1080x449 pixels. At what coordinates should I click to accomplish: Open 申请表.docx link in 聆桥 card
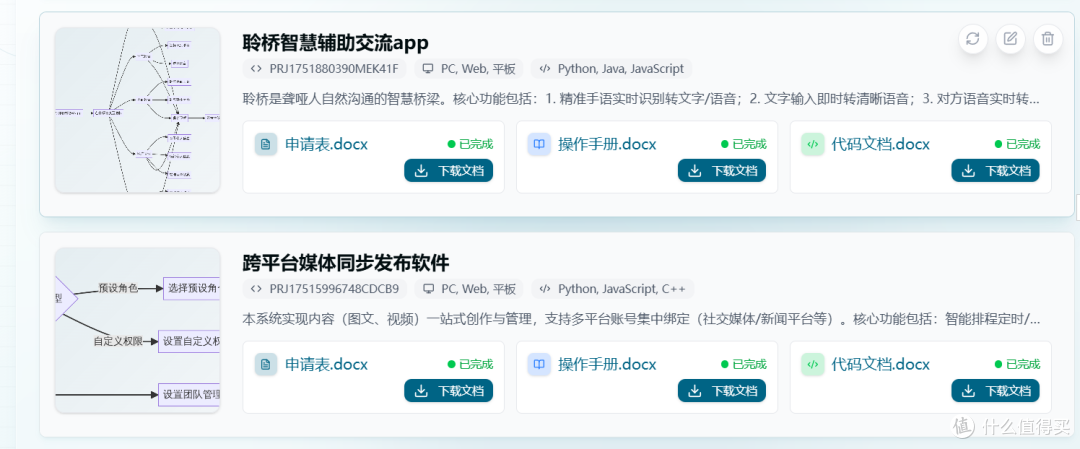coord(326,145)
